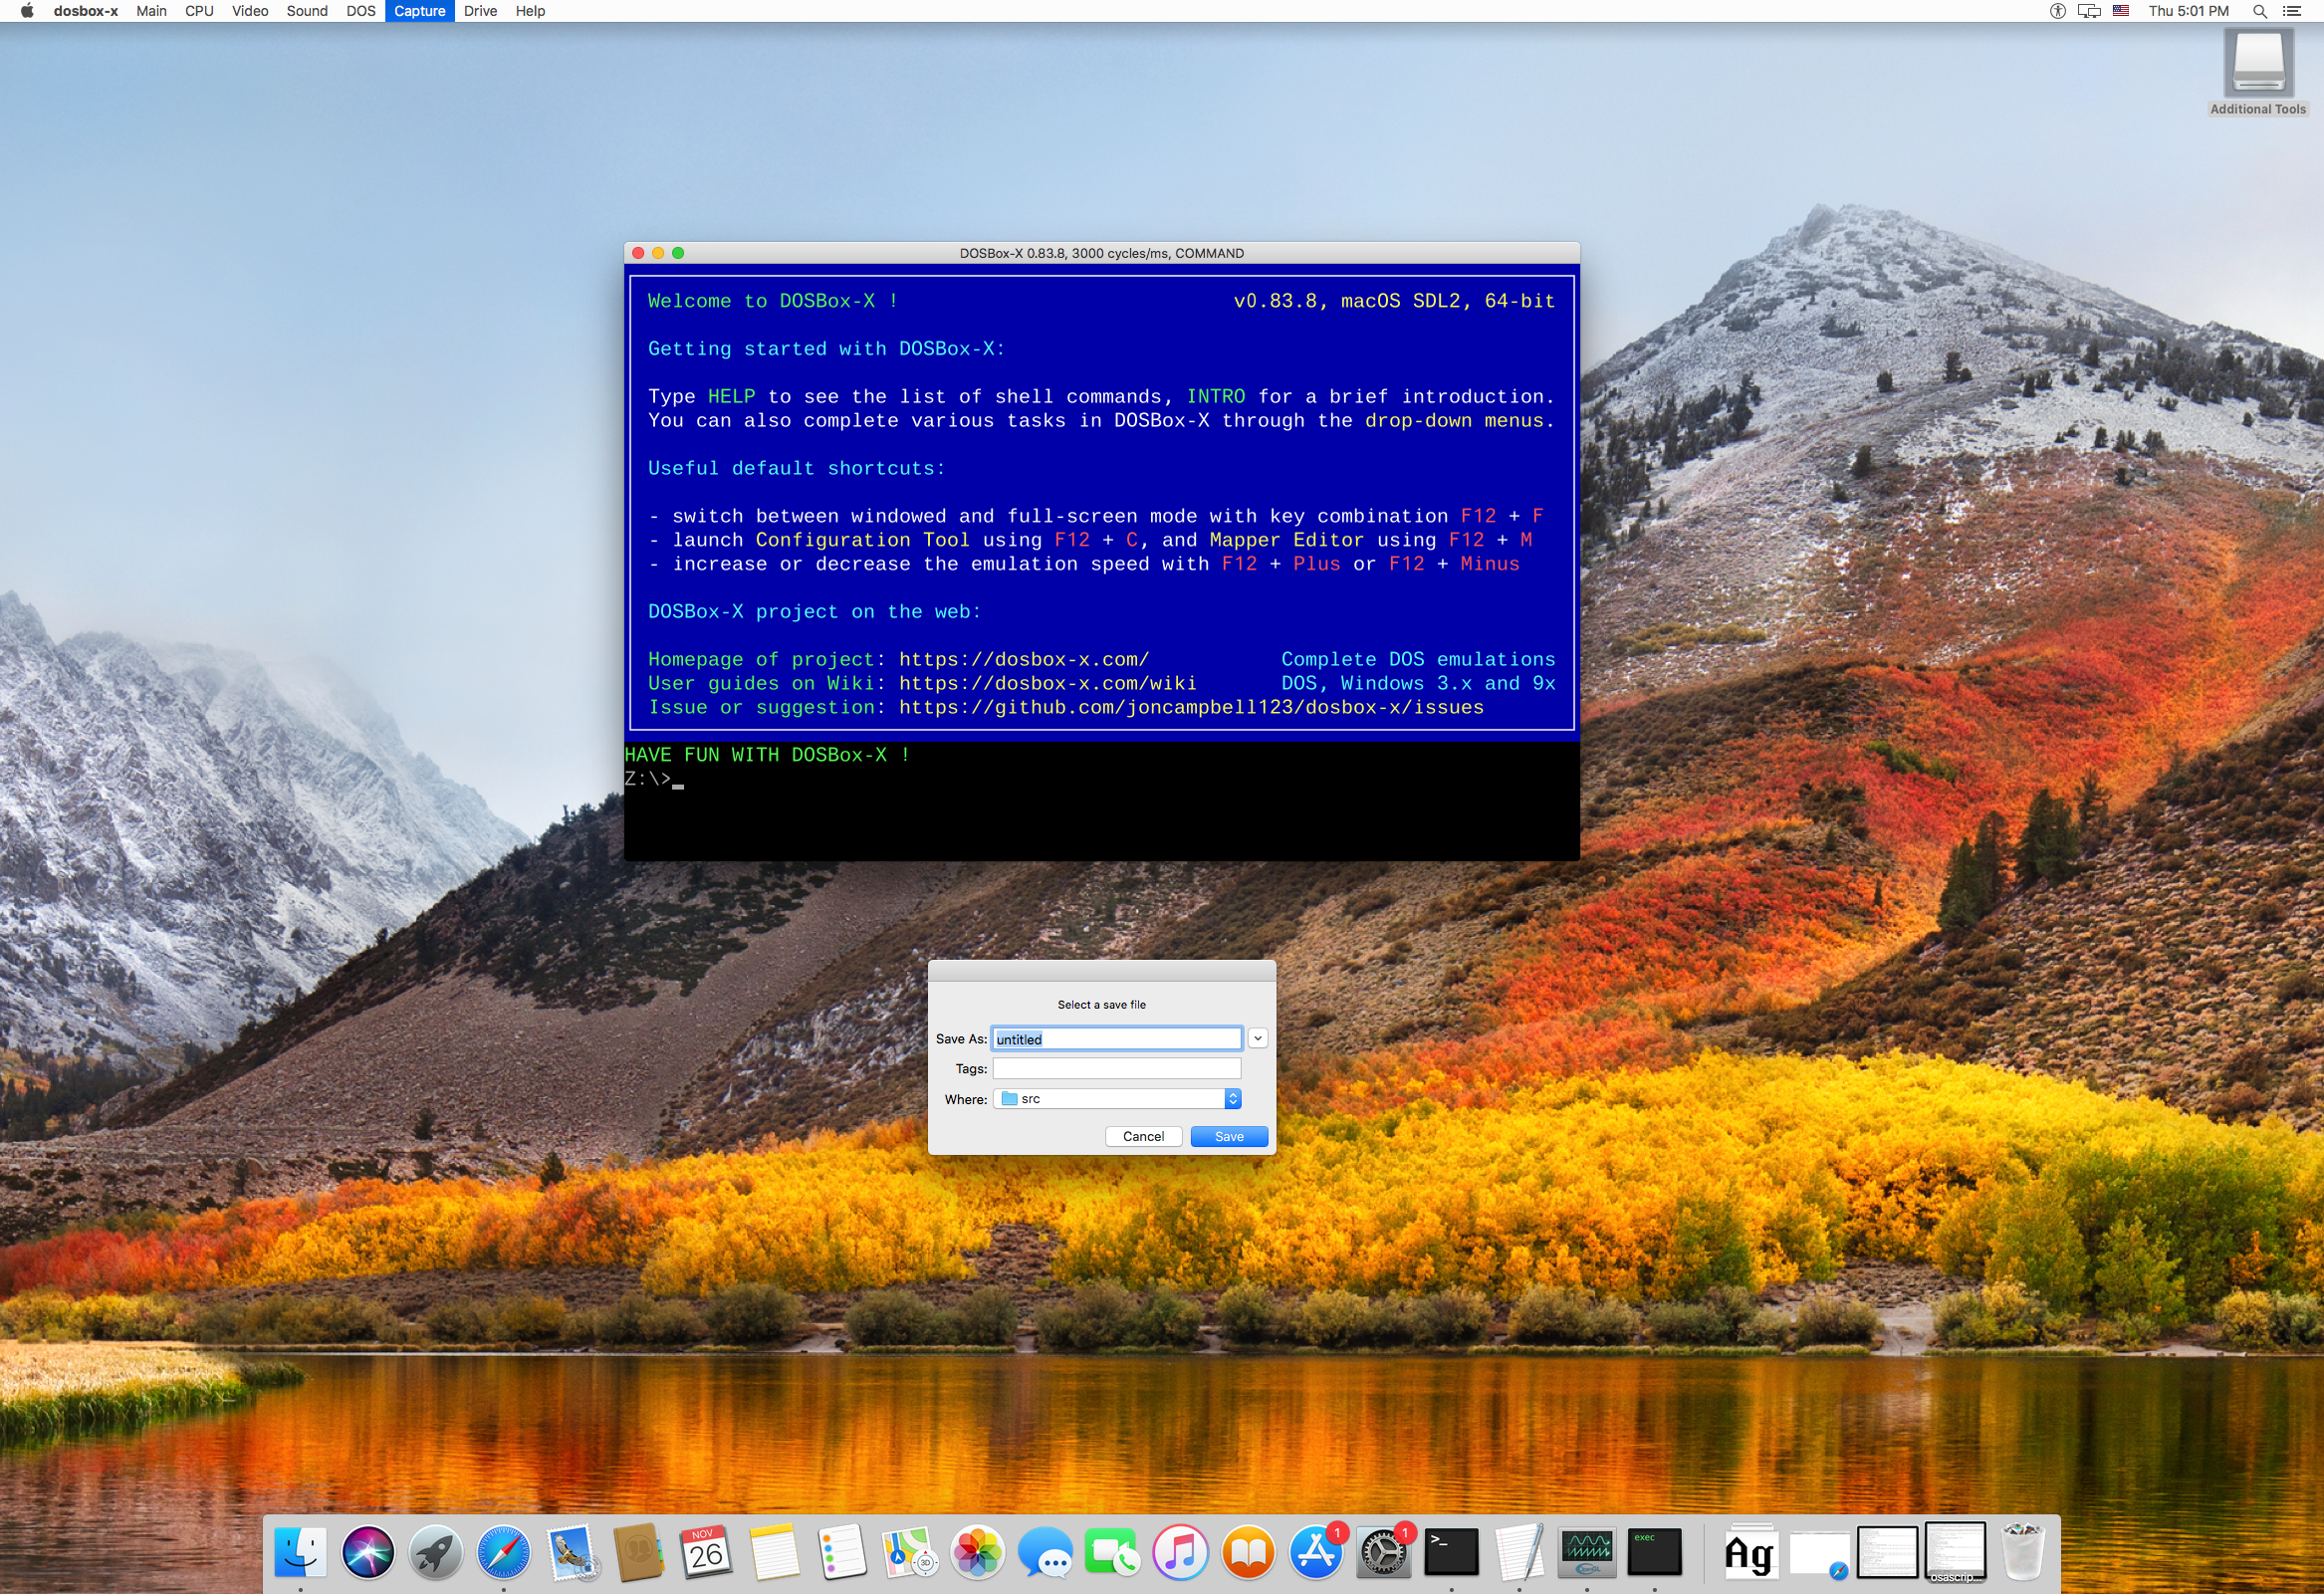2324x1594 pixels.
Task: Open Trash in the dock
Action: [x=2022, y=1553]
